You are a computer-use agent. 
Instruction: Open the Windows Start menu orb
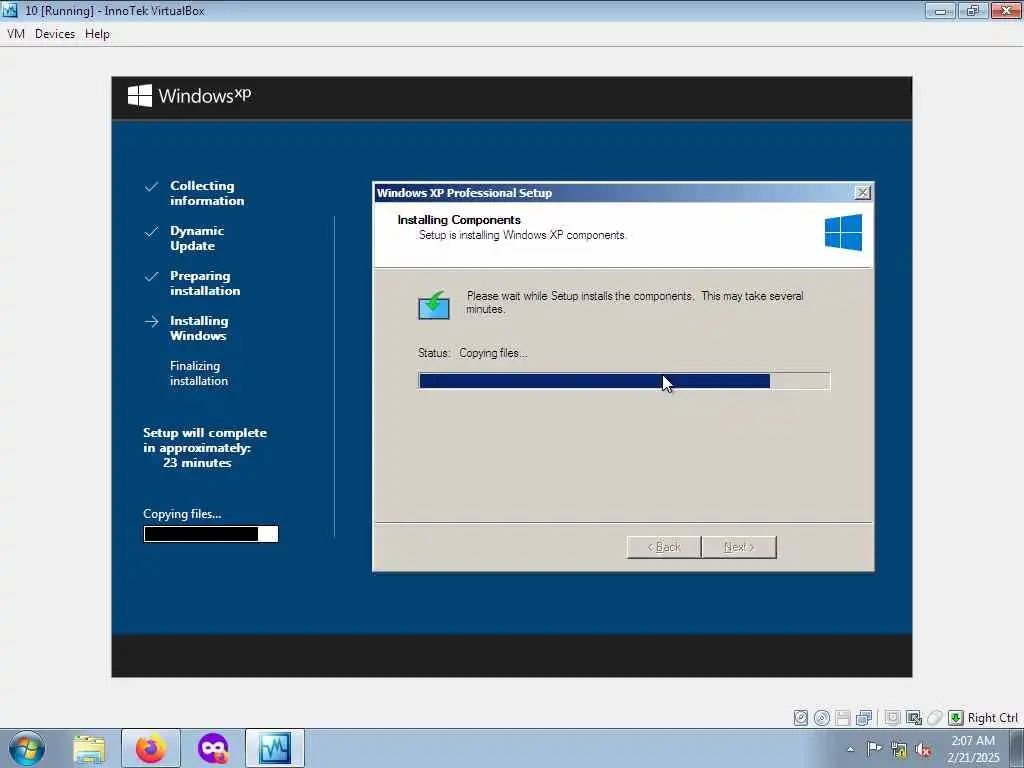coord(27,748)
